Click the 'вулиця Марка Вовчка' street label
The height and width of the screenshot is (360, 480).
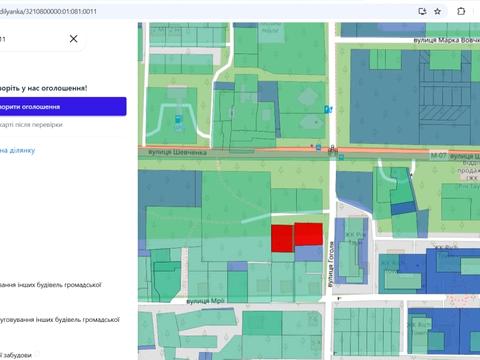[447, 40]
